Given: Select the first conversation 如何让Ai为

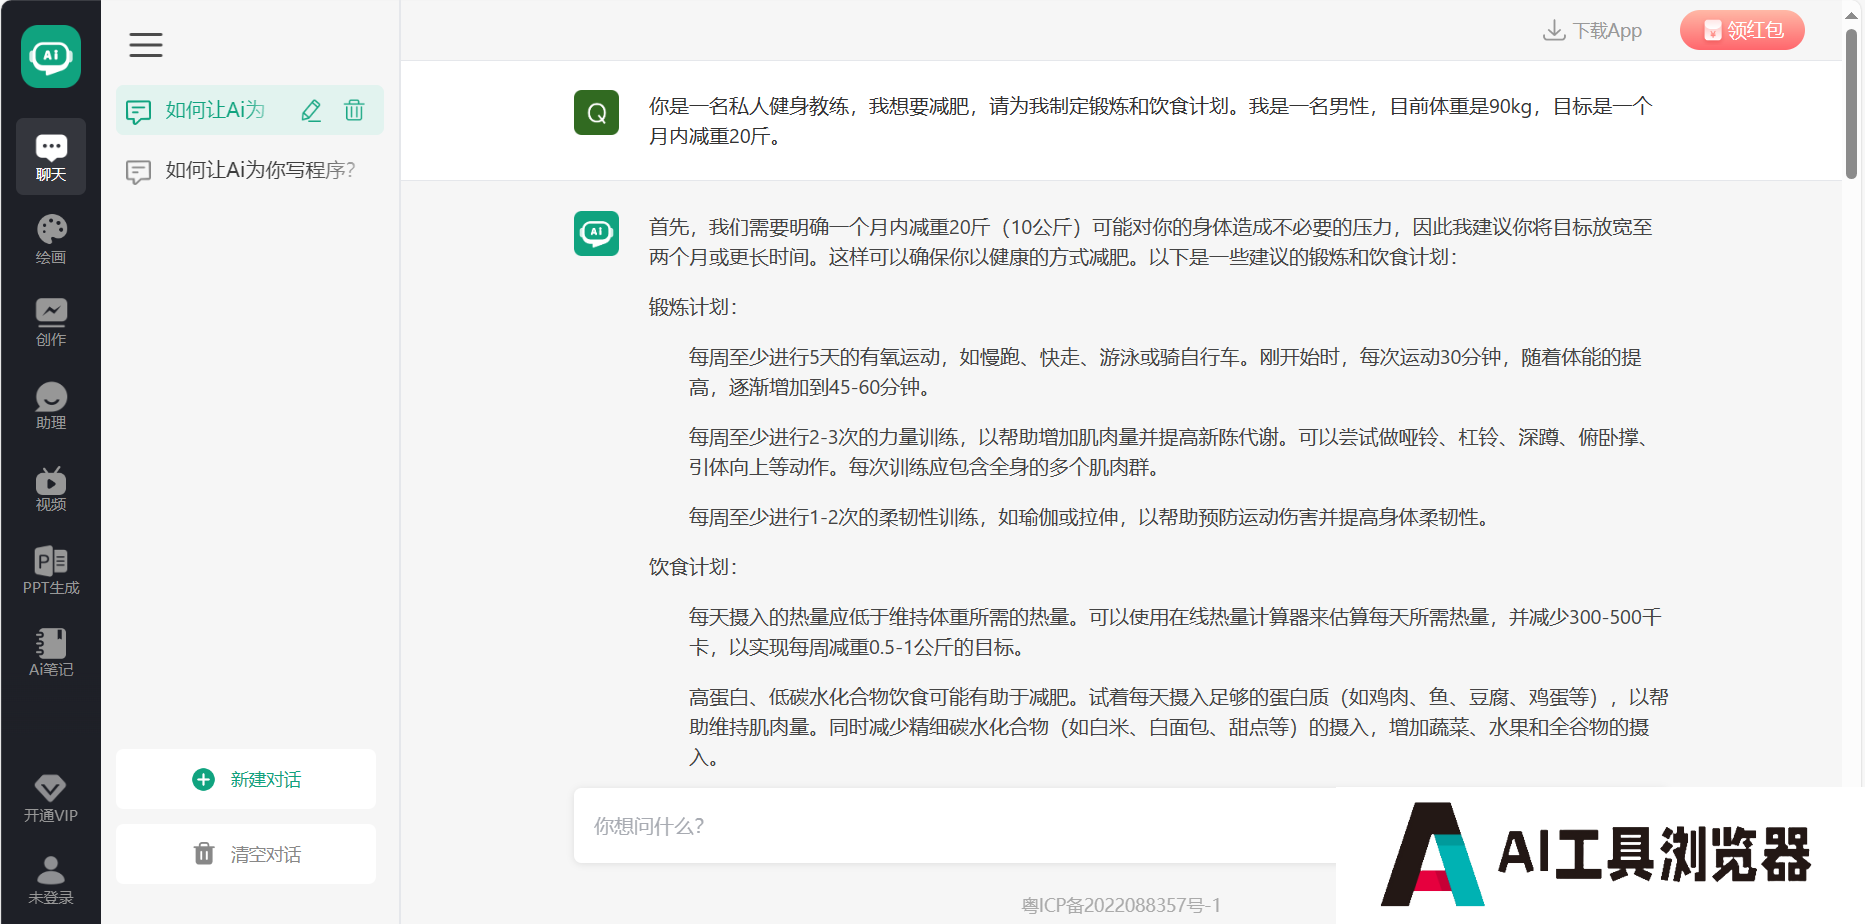Looking at the screenshot, I should pos(214,111).
